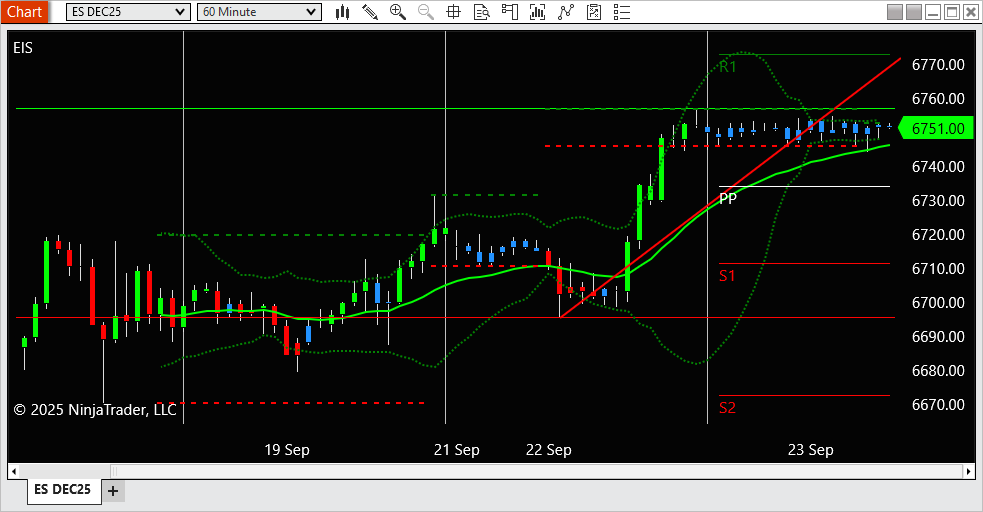983x512 pixels.
Task: Click the 6670.00 price axis label
Action: click(x=938, y=405)
